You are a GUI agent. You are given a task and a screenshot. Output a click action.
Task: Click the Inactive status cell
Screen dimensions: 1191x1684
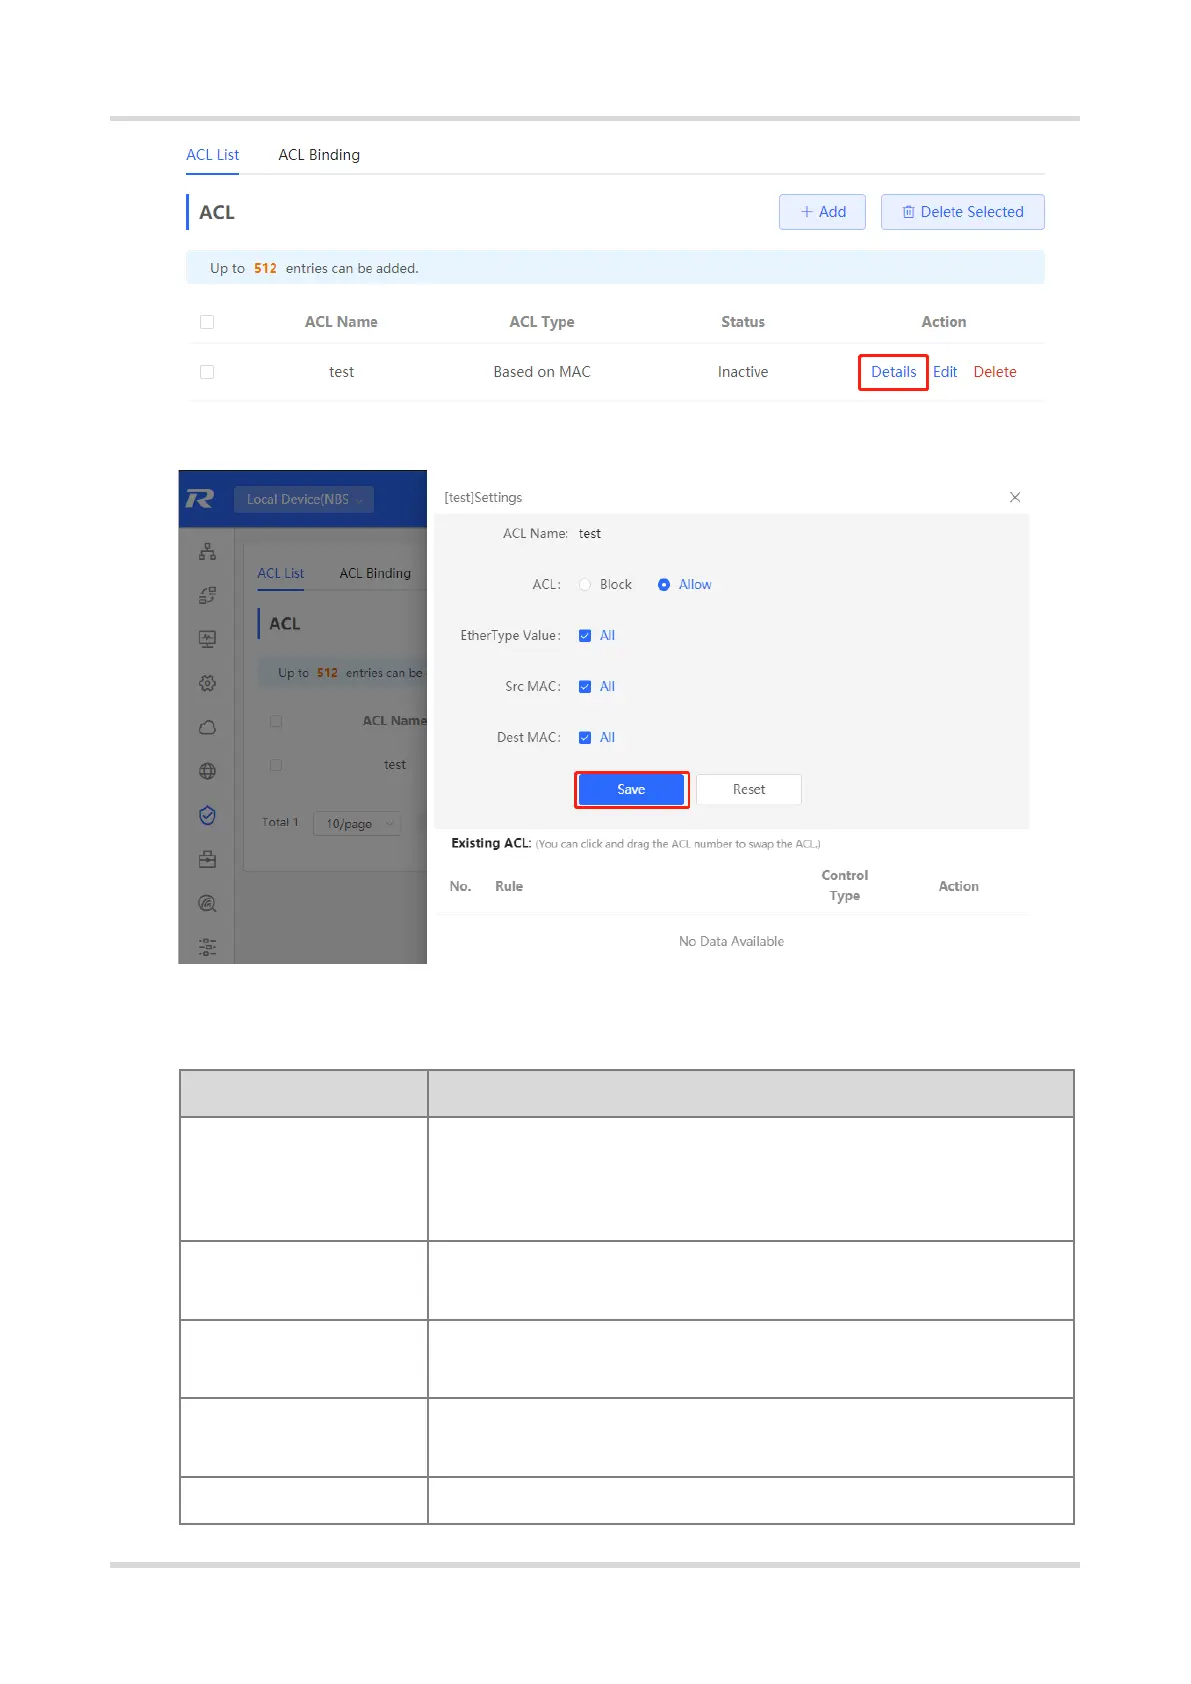743,372
